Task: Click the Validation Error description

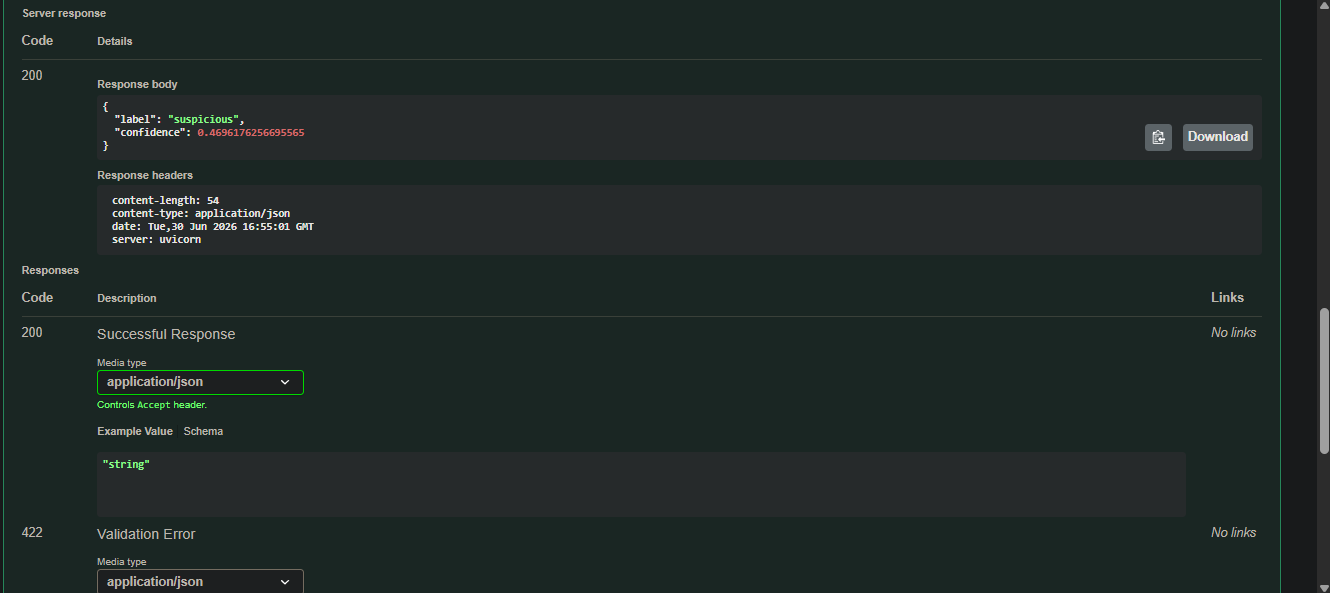Action: [146, 534]
